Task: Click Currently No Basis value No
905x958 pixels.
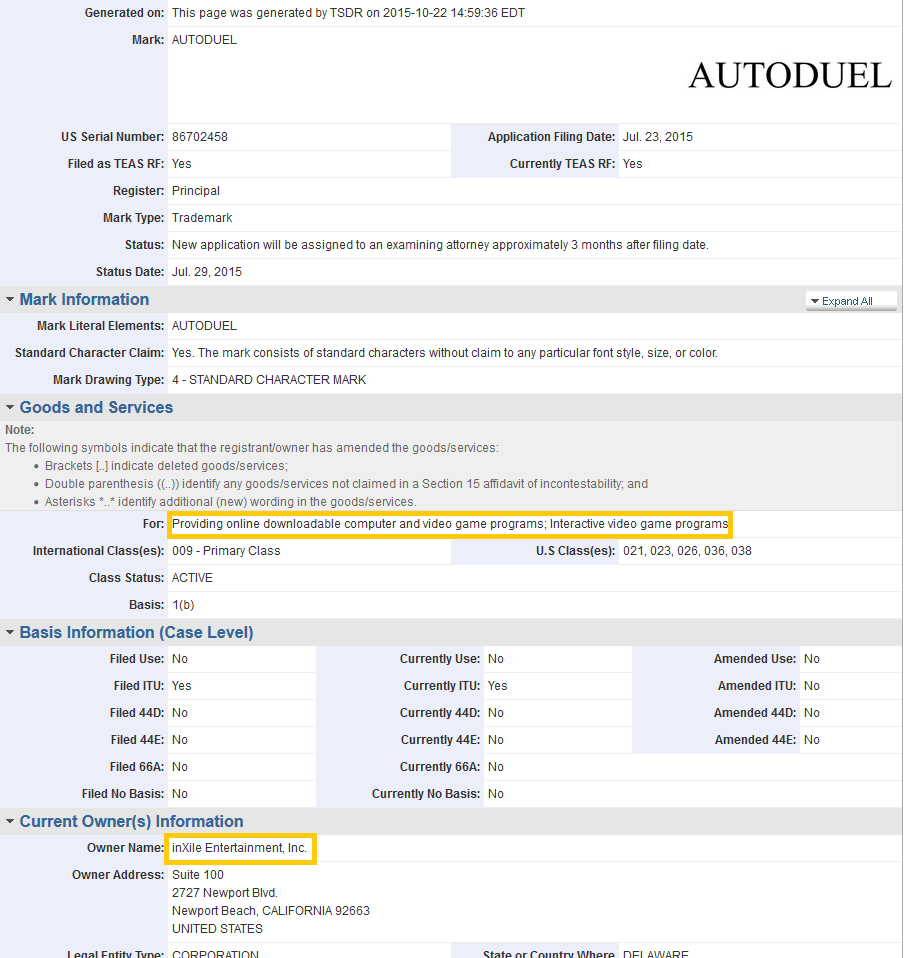Action: [496, 794]
